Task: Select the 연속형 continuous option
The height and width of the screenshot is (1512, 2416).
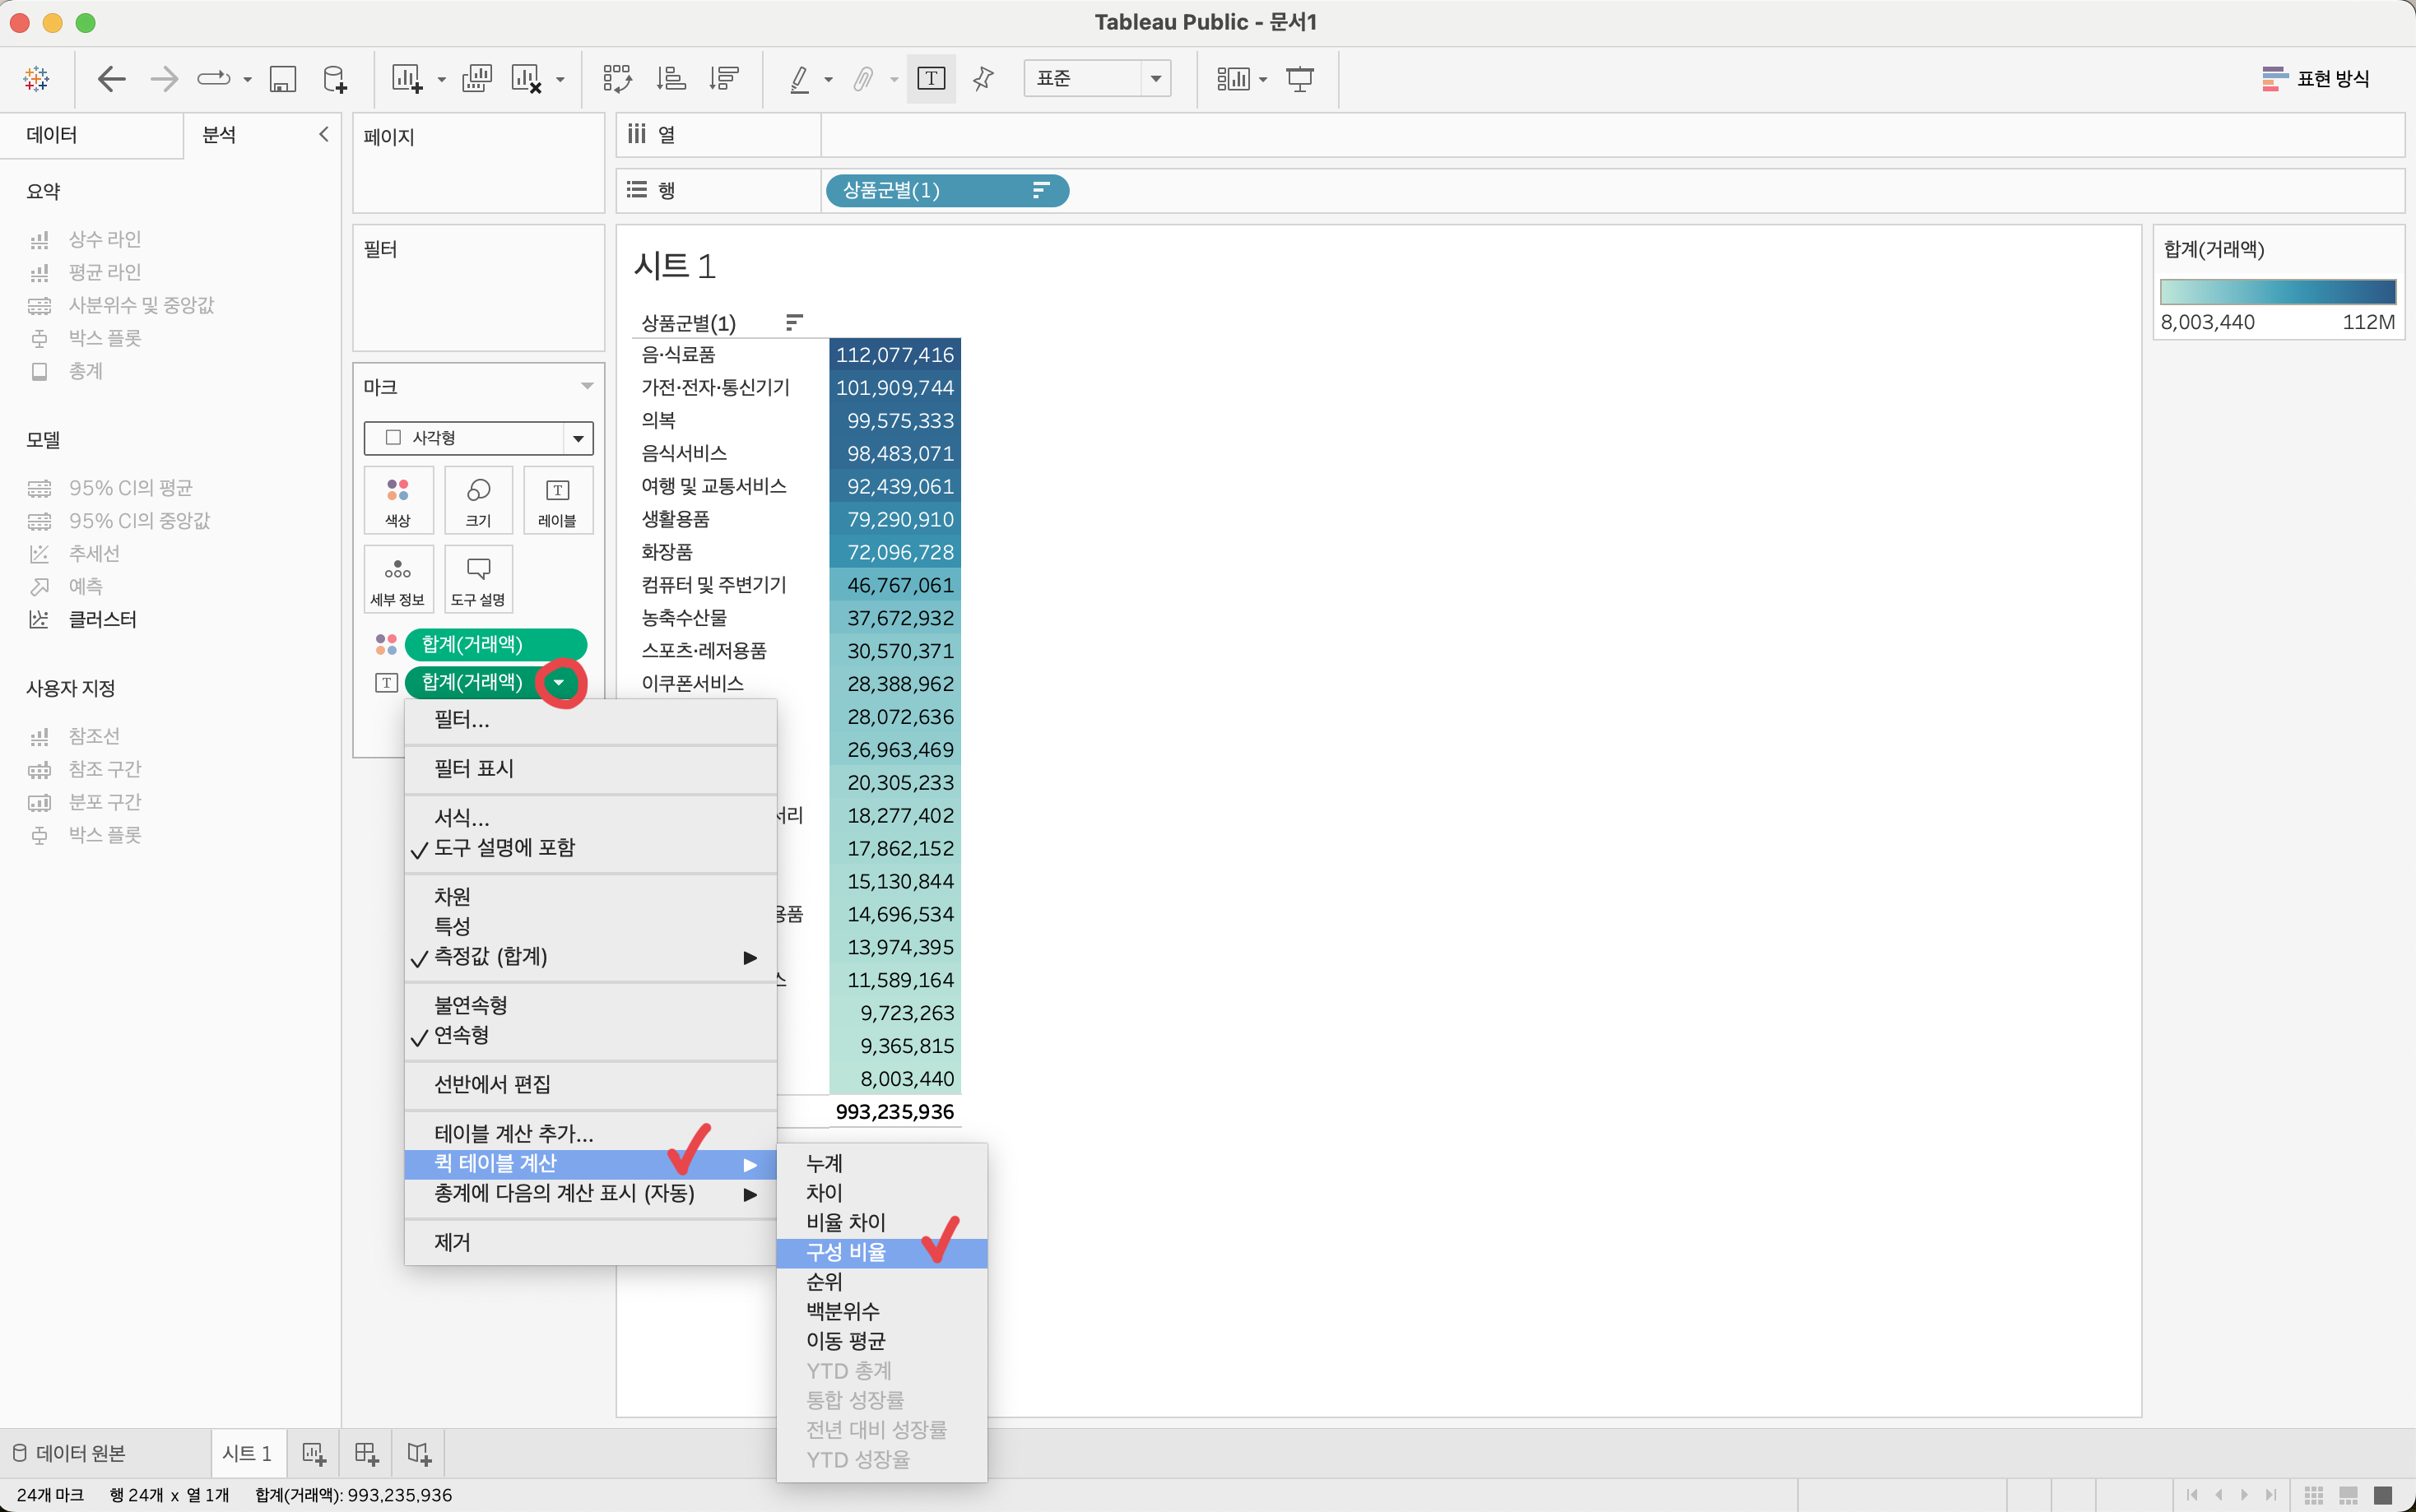Action: [x=461, y=1034]
